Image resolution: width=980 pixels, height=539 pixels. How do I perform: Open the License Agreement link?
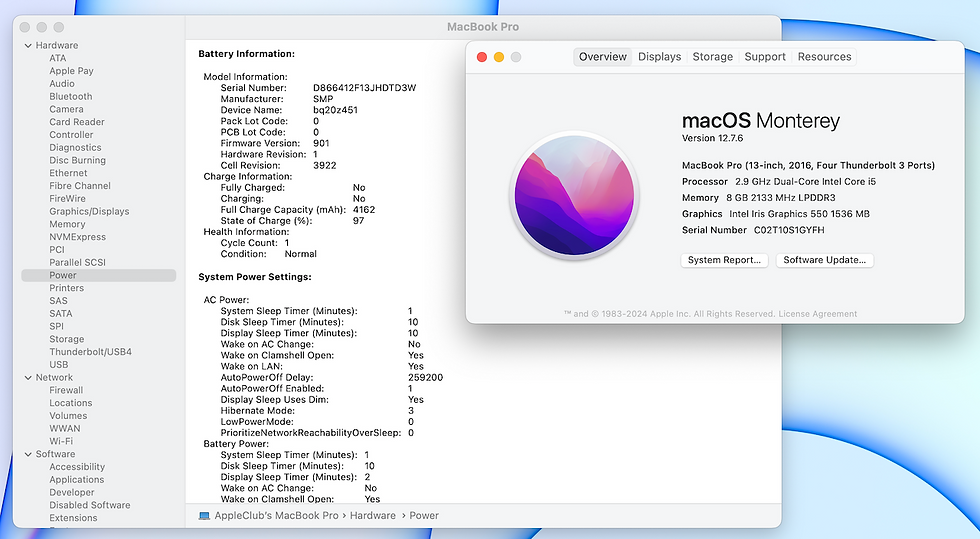point(818,314)
